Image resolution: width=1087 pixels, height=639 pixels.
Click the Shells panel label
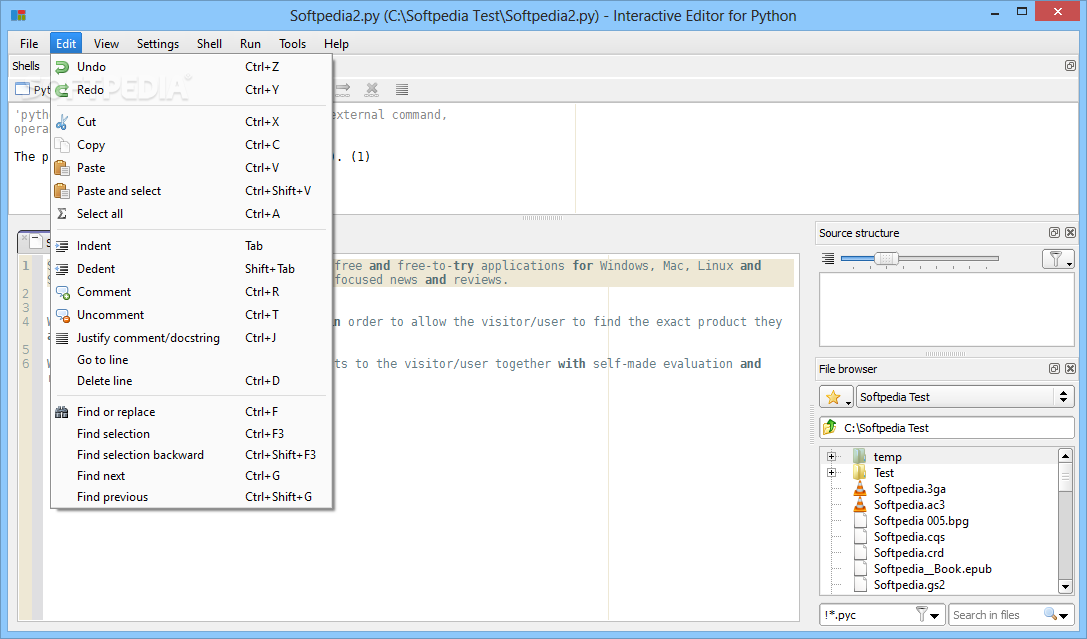(x=26, y=66)
